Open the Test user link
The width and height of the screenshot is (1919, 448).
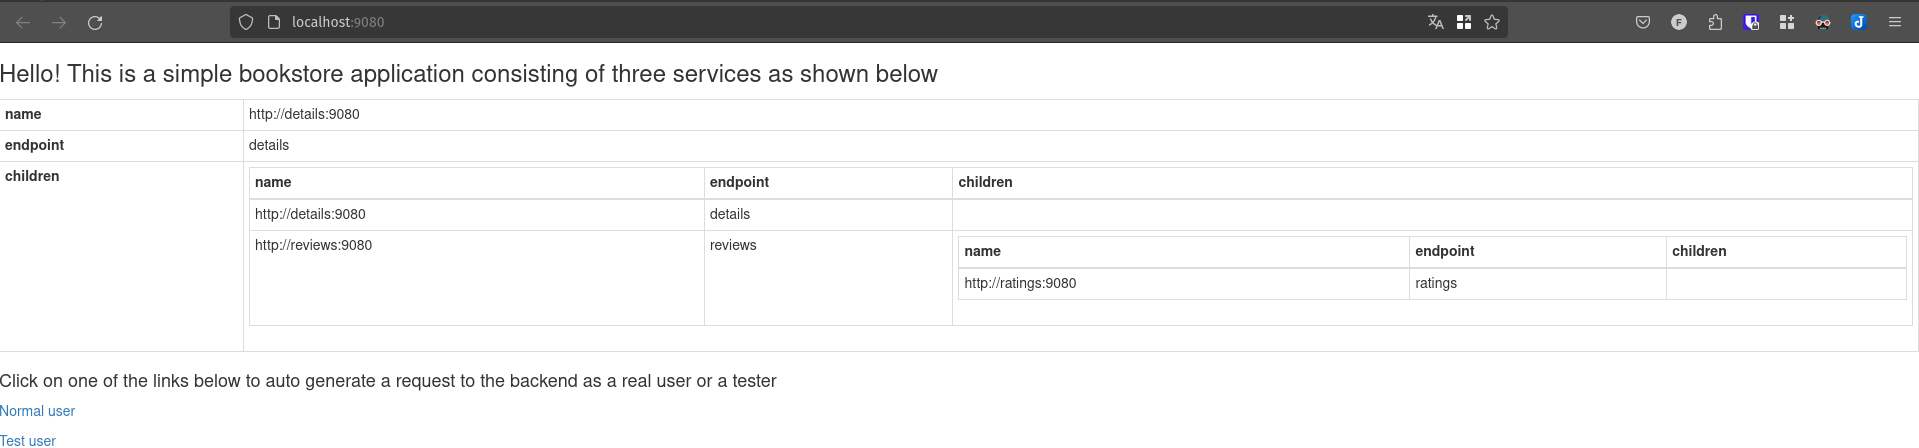pos(28,440)
